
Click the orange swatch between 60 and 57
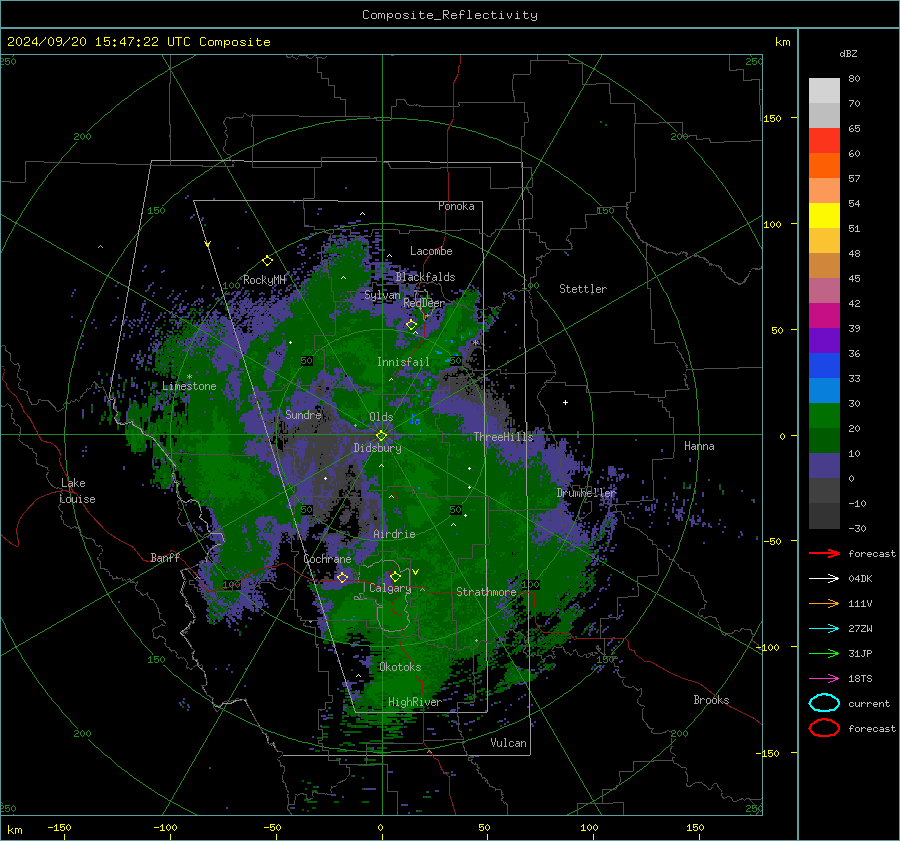824,166
